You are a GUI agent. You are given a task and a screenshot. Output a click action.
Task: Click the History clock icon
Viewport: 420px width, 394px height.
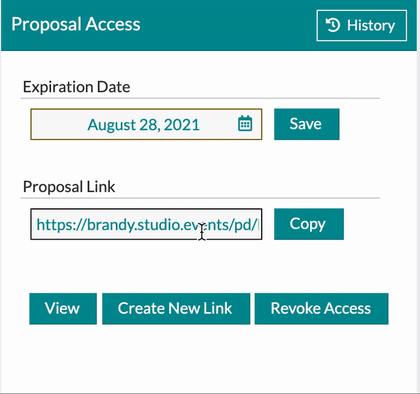coord(333,25)
